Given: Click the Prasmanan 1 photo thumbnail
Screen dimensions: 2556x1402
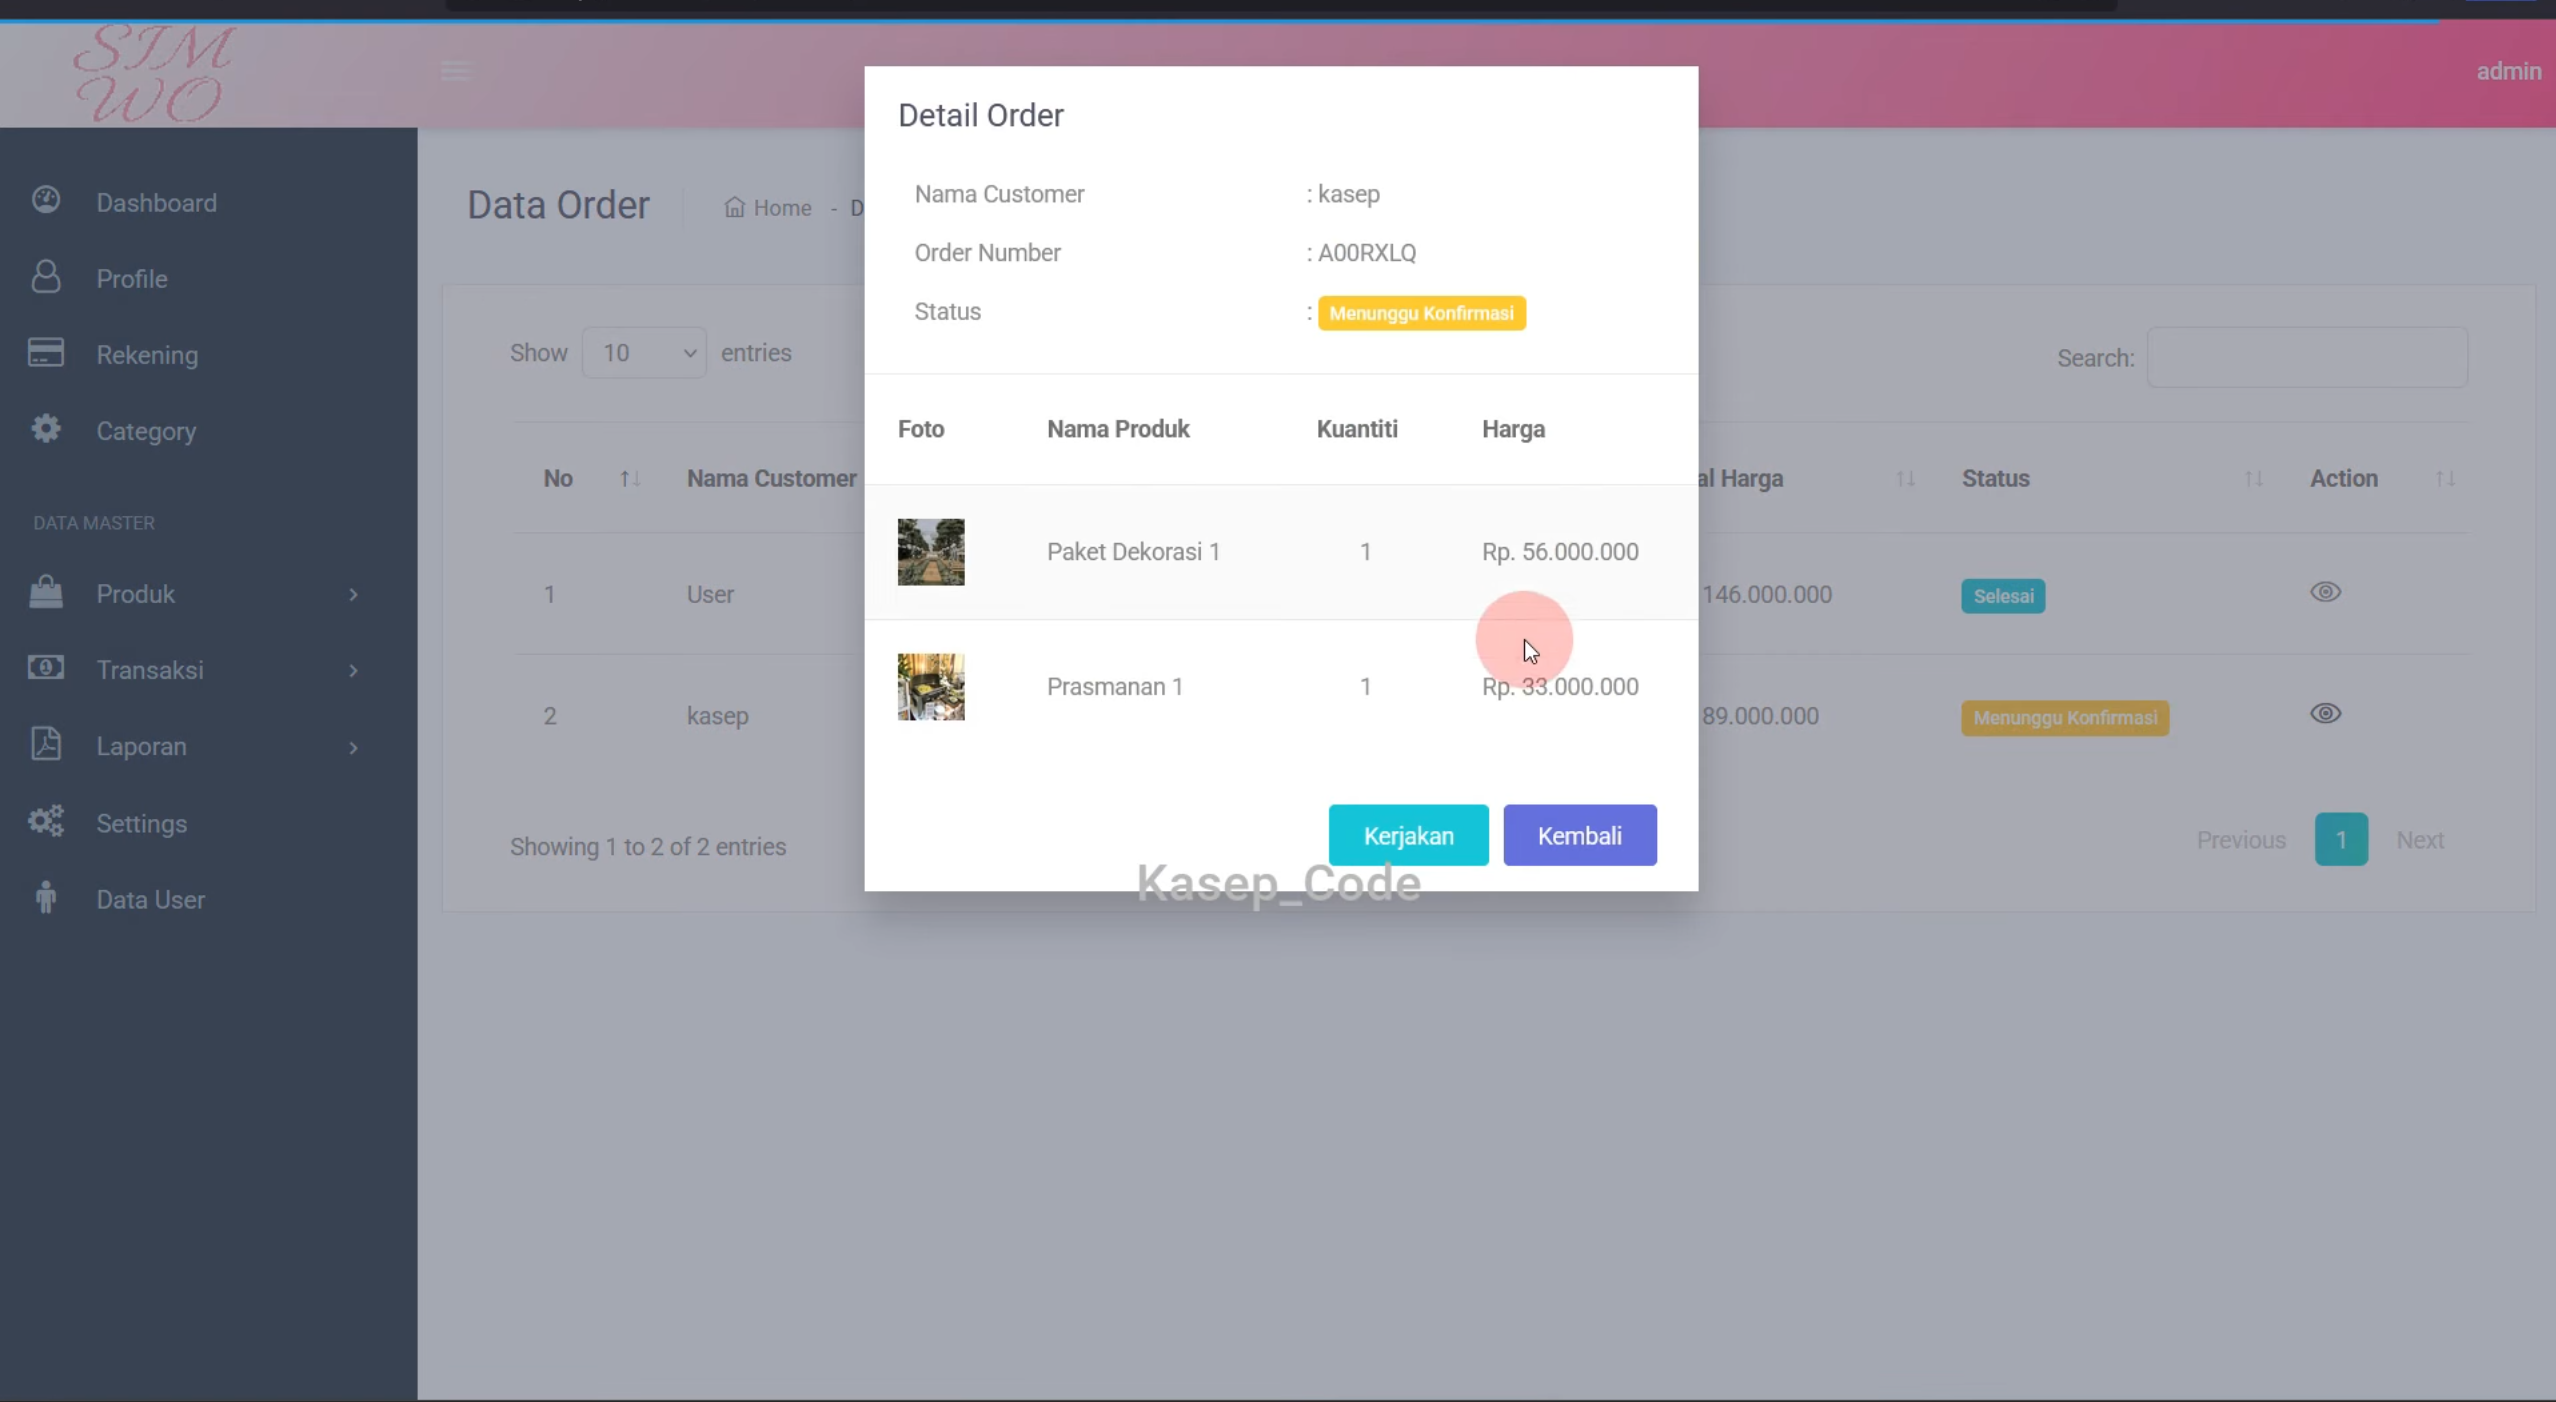Looking at the screenshot, I should coord(930,687).
